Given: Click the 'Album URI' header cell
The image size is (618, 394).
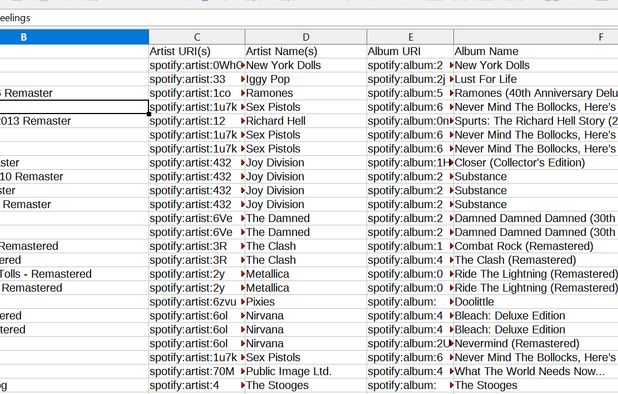Looking at the screenshot, I should (x=410, y=51).
